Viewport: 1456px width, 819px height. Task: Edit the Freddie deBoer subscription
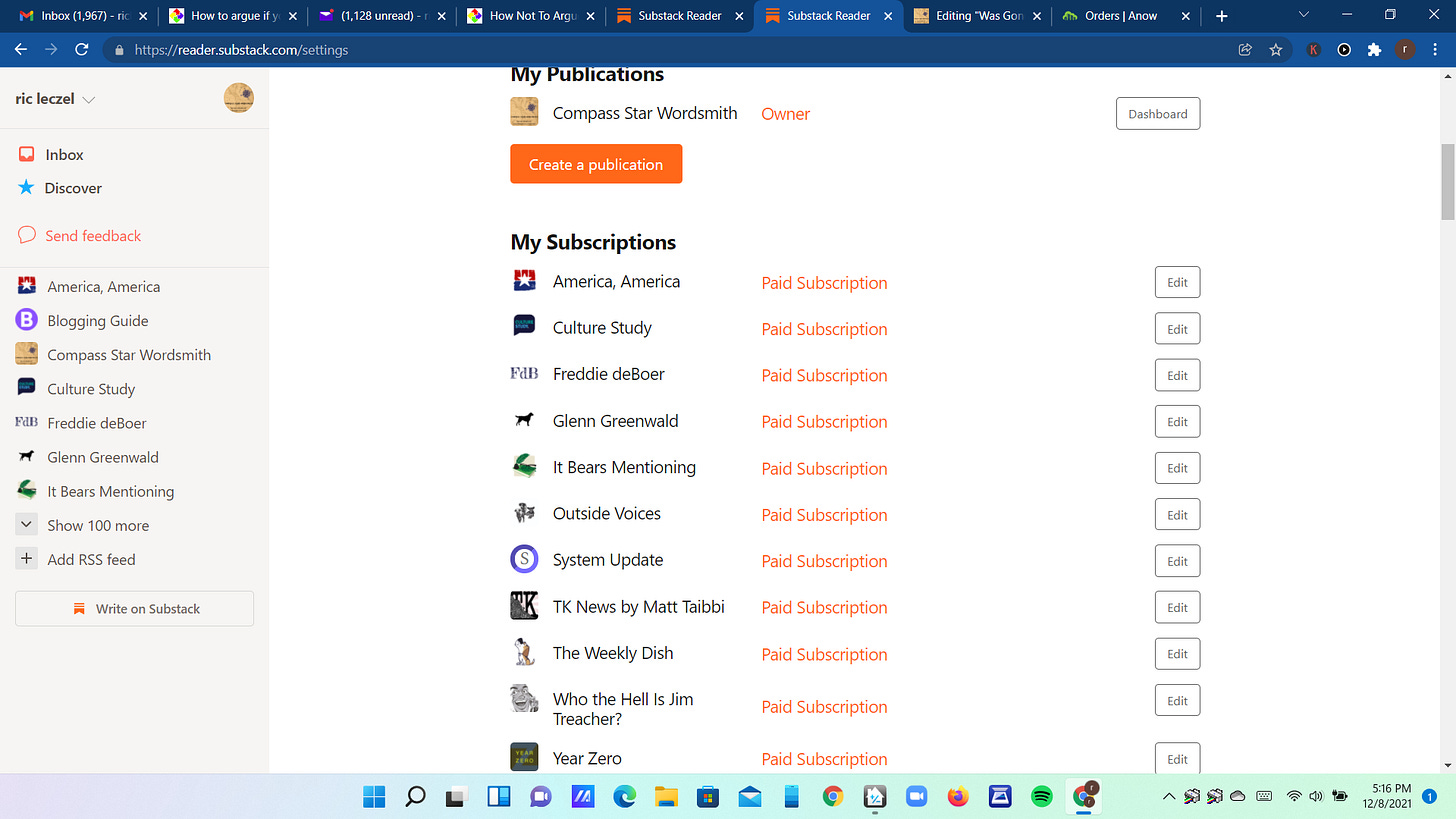coord(1177,375)
